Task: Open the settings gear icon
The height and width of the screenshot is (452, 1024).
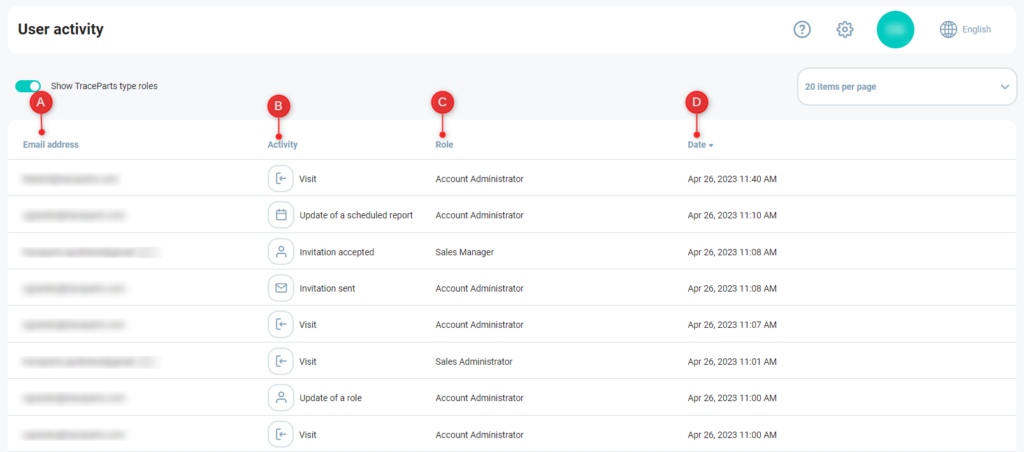Action: [x=845, y=29]
